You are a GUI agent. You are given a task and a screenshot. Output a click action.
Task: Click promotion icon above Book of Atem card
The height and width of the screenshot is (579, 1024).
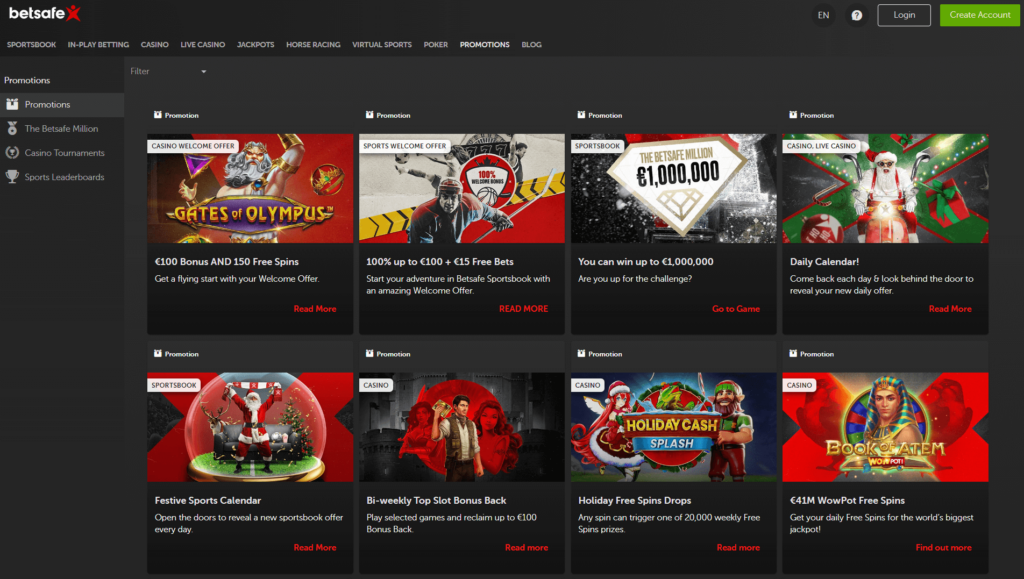[x=794, y=354]
